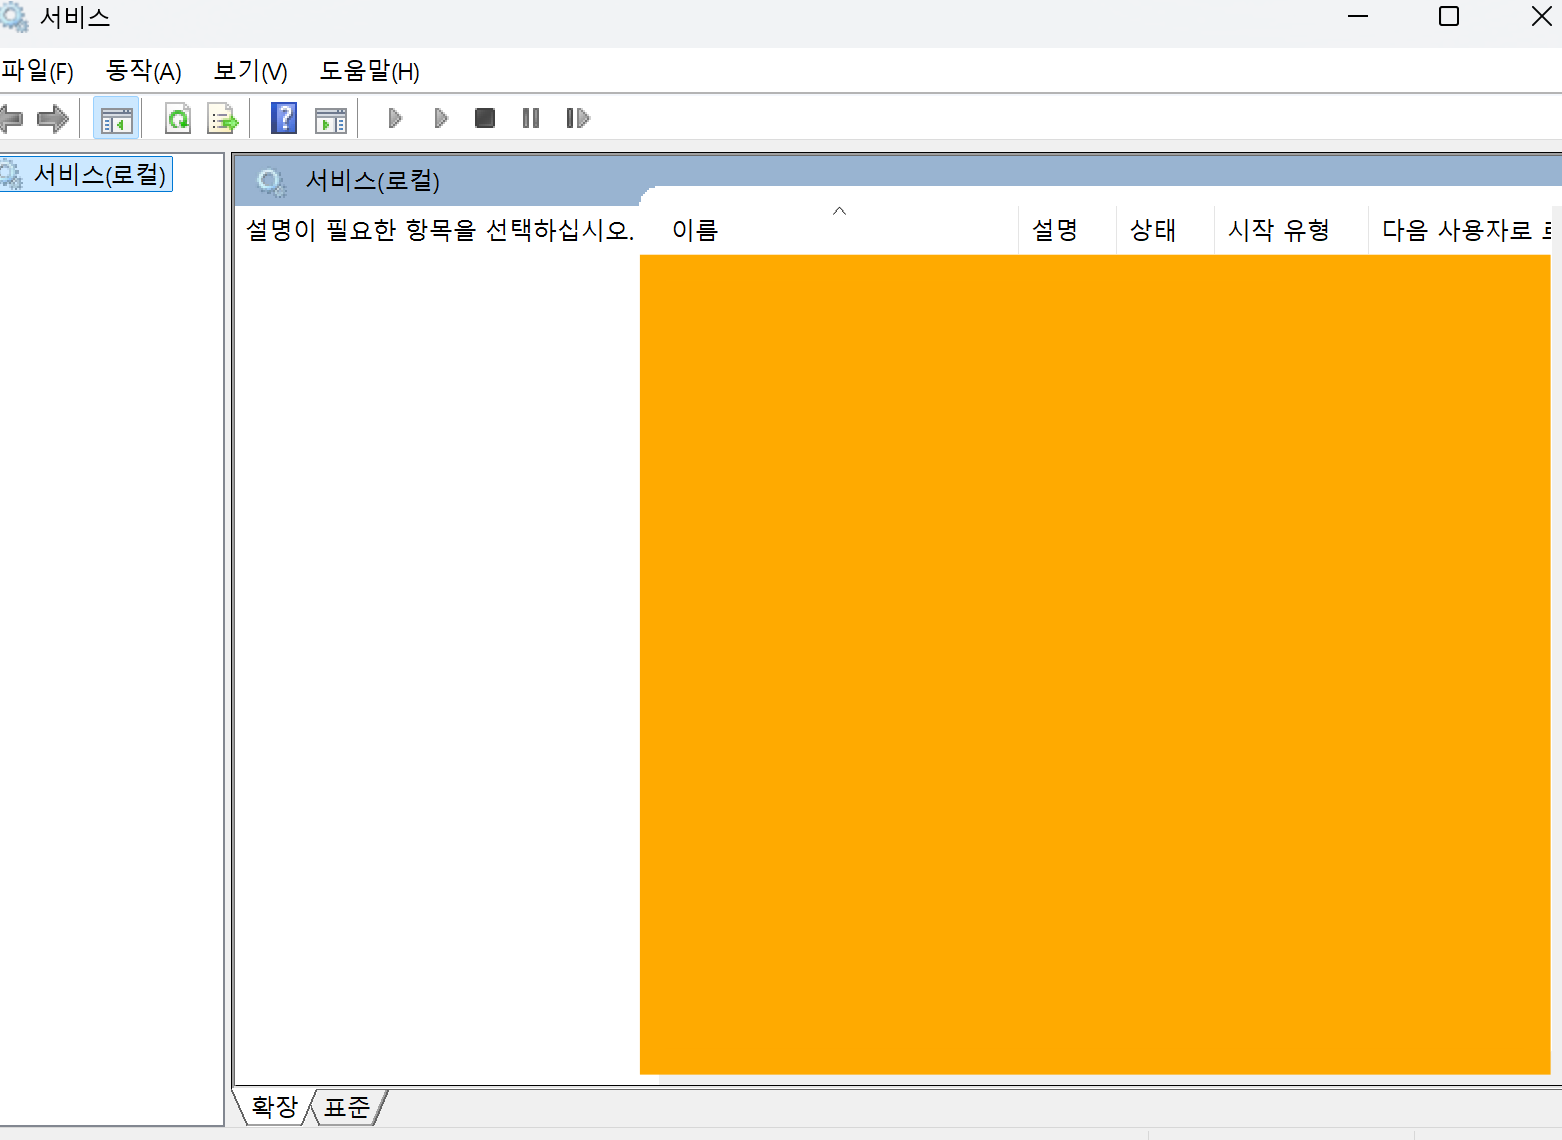This screenshot has width=1562, height=1140.
Task: Toggle the show/hide action pane icon
Action: [331, 119]
